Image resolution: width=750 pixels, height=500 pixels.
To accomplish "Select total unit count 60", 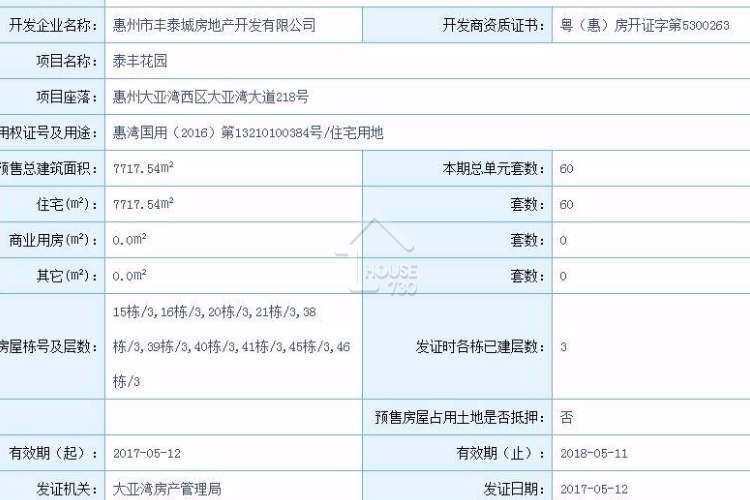I will (566, 168).
